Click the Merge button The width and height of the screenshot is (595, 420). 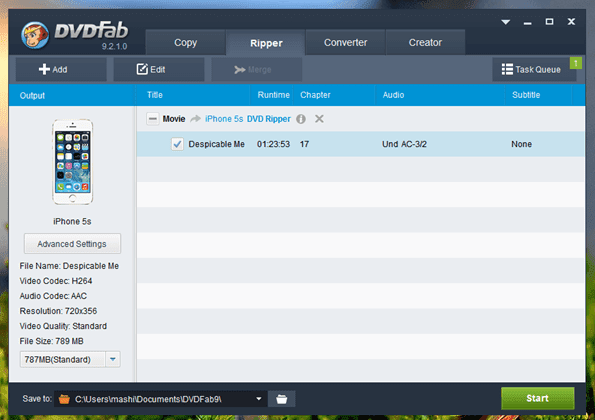pyautogui.click(x=257, y=69)
